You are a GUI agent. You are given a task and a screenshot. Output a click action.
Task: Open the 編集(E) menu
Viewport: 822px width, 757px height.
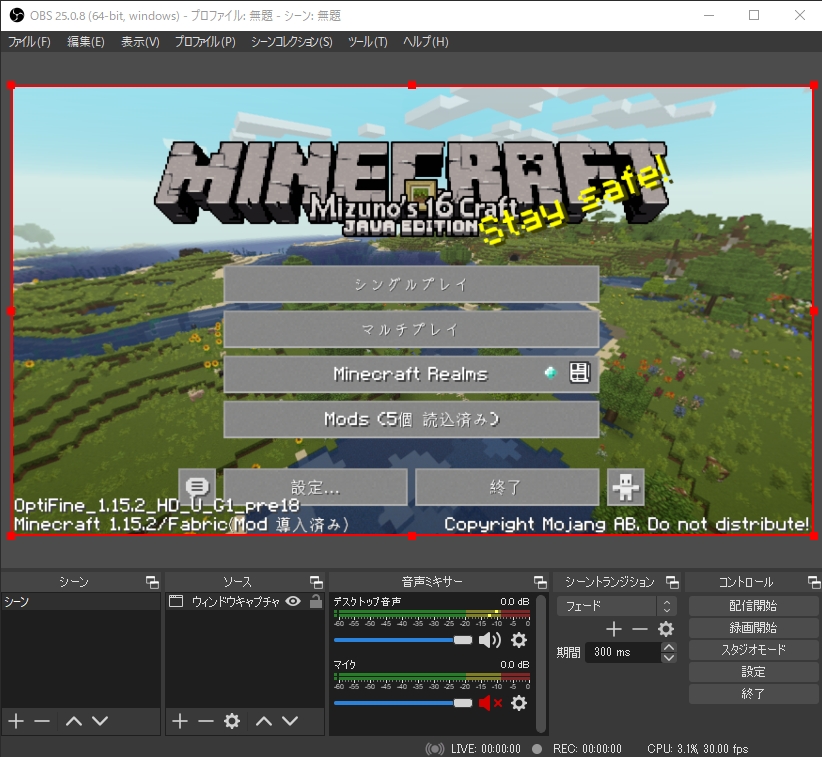[x=85, y=41]
